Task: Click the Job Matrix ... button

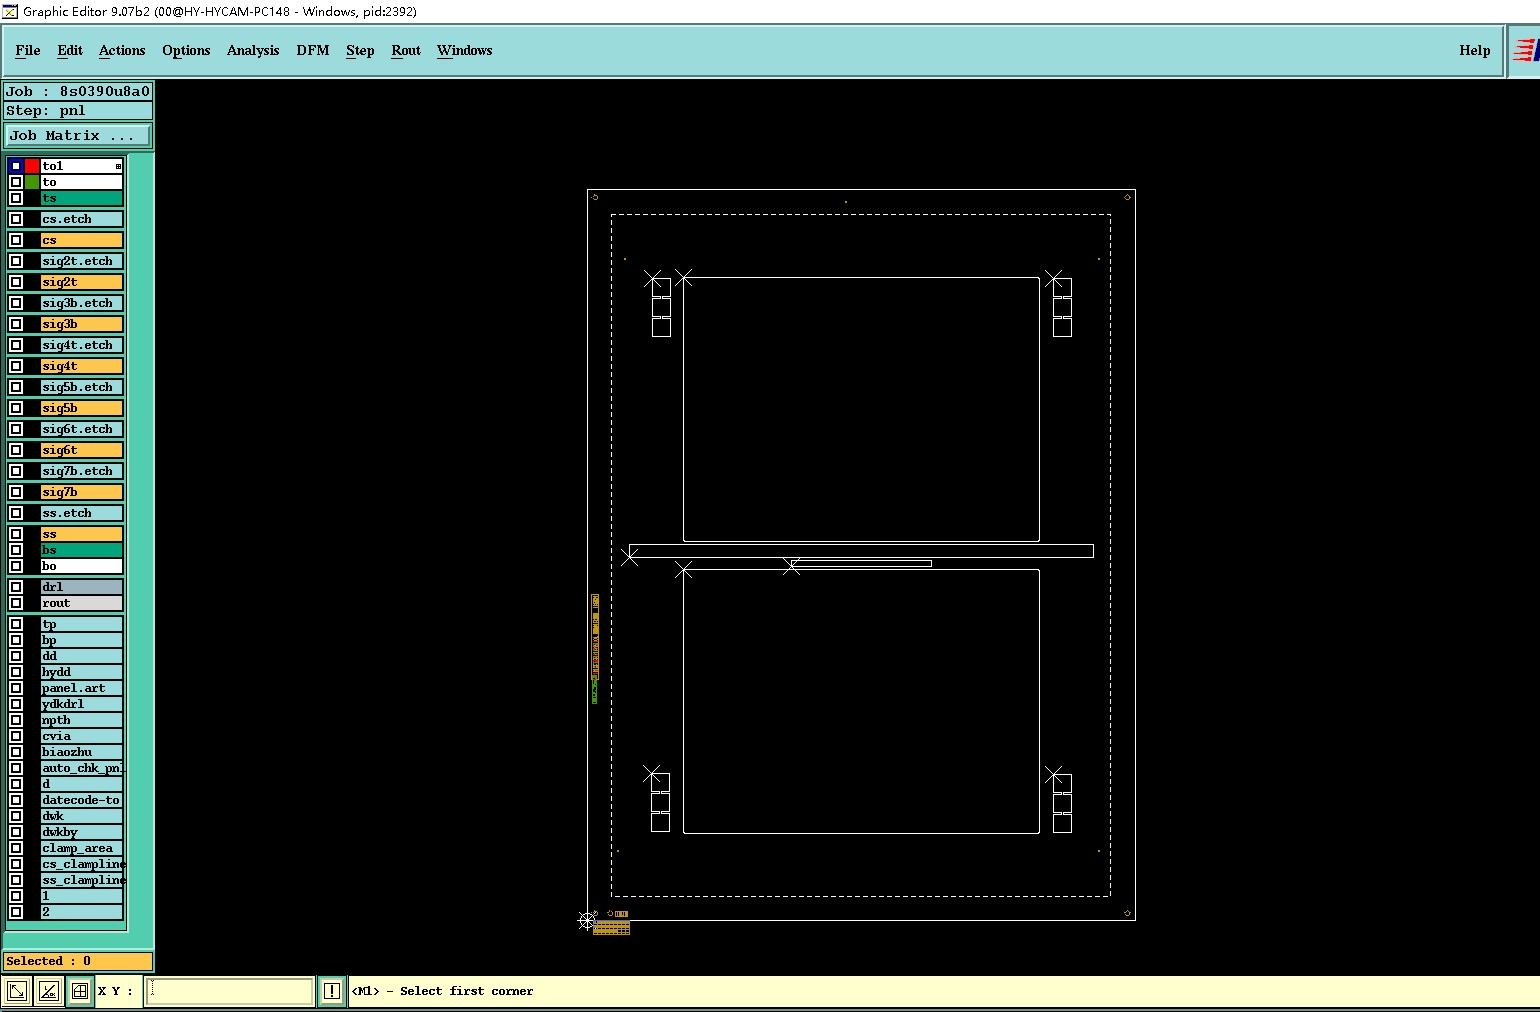Action: pyautogui.click(x=79, y=135)
